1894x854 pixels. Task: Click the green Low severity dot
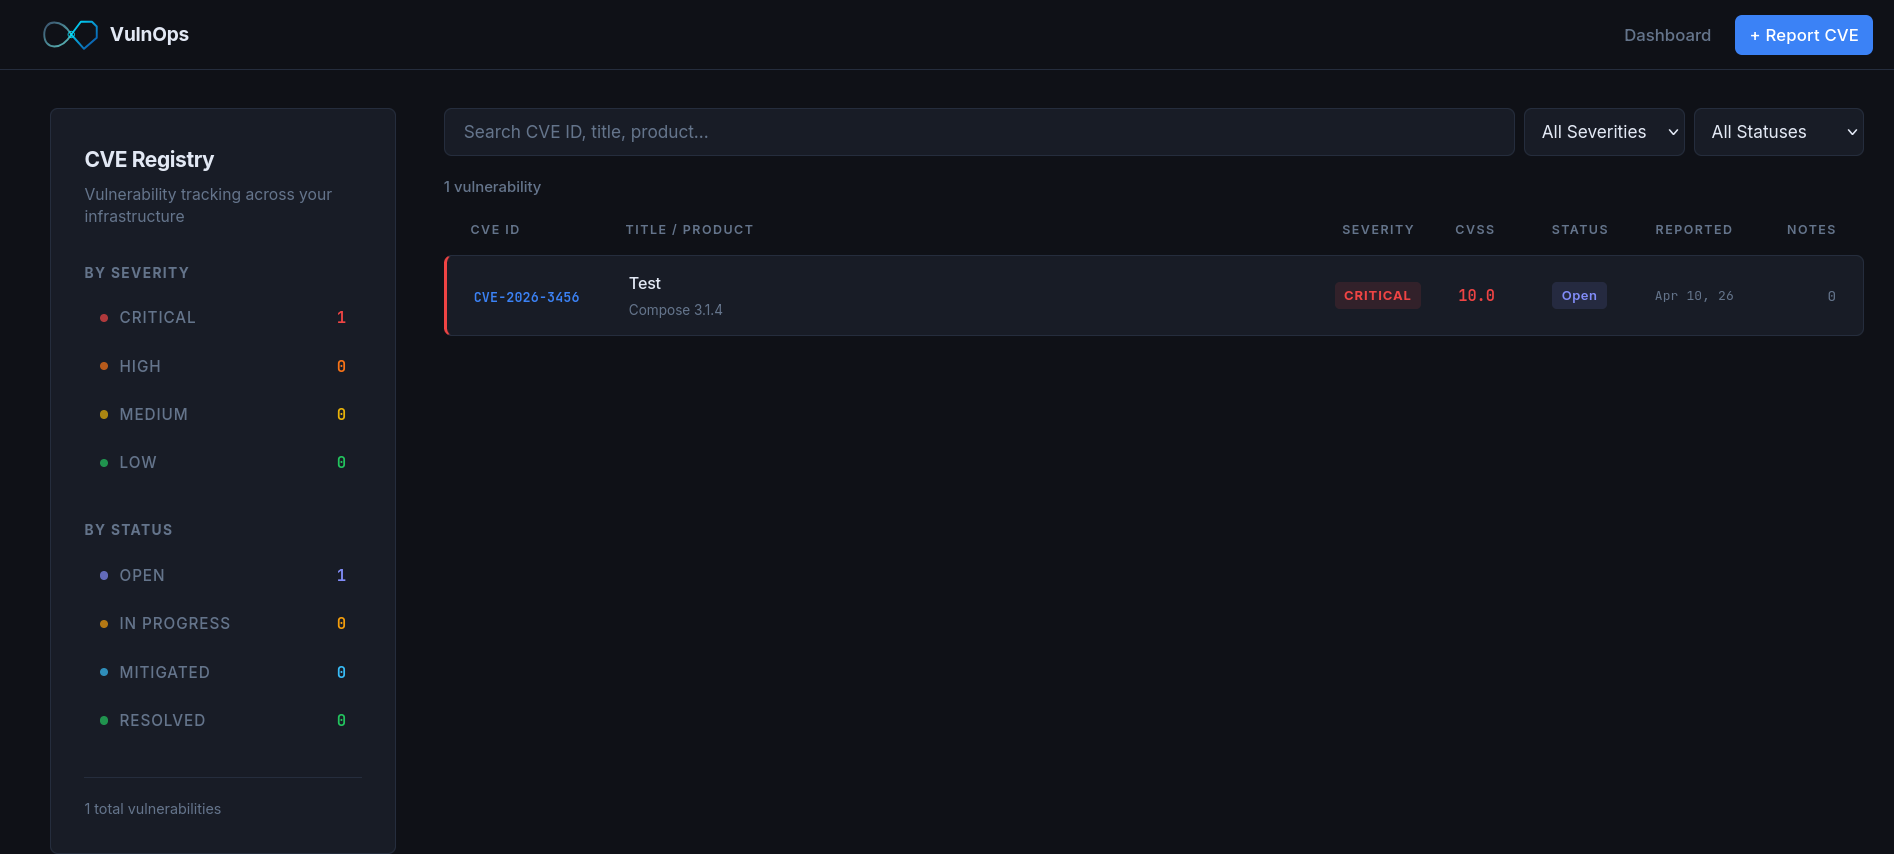click(105, 462)
